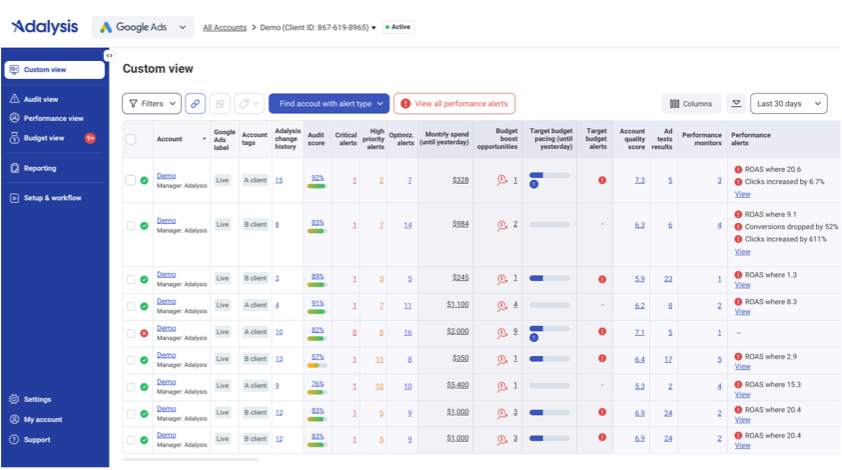Check the first Demo account row checkbox

131,180
